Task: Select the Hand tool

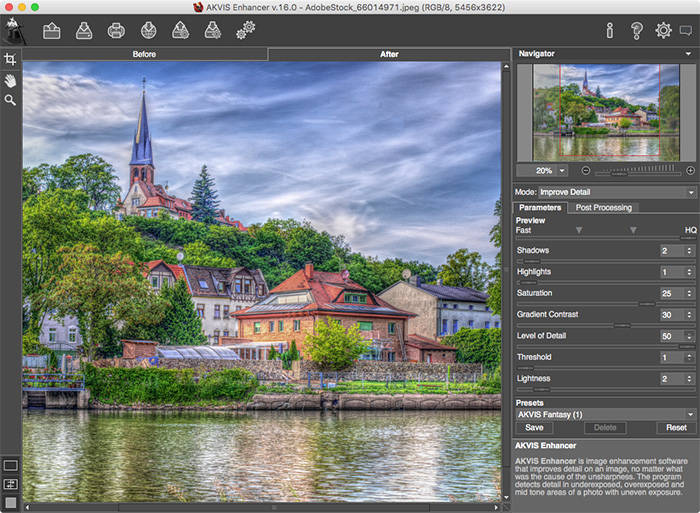Action: point(10,80)
